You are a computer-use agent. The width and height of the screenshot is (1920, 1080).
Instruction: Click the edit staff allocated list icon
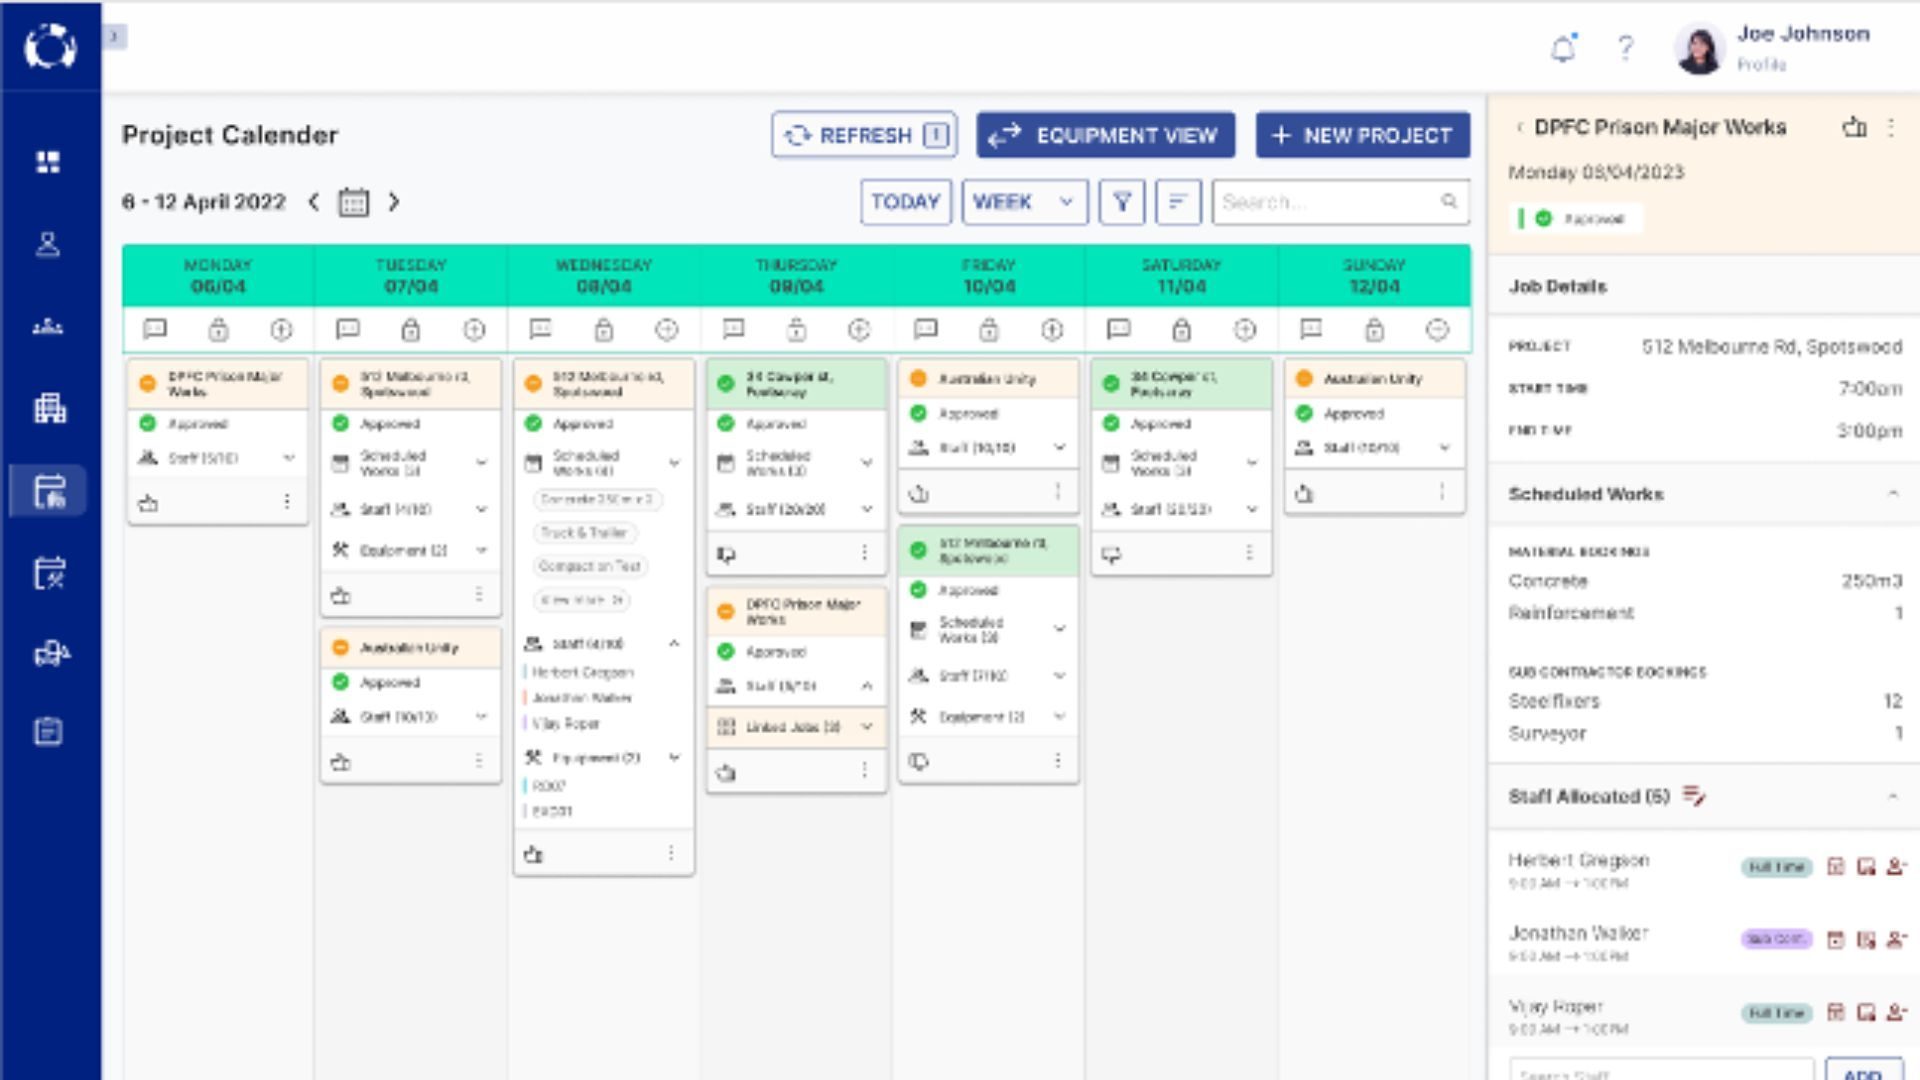tap(1693, 797)
